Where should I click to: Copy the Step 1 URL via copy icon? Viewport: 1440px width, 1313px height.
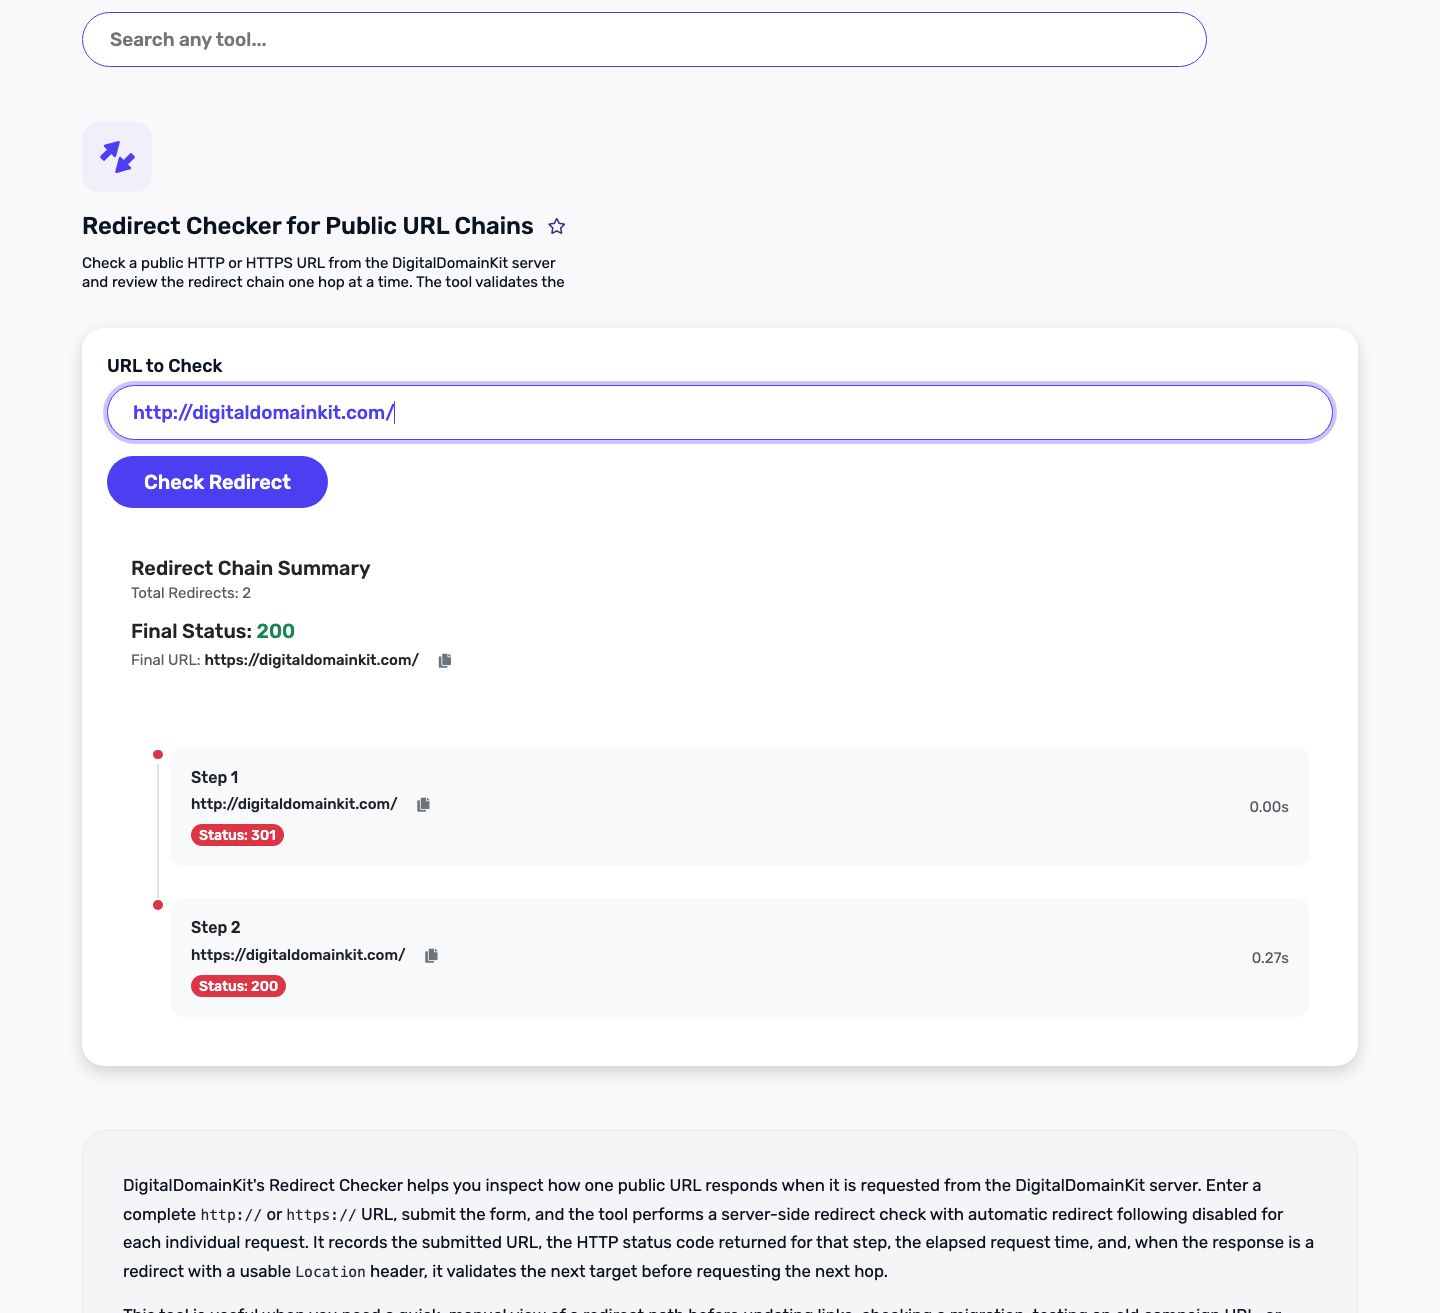coord(423,805)
